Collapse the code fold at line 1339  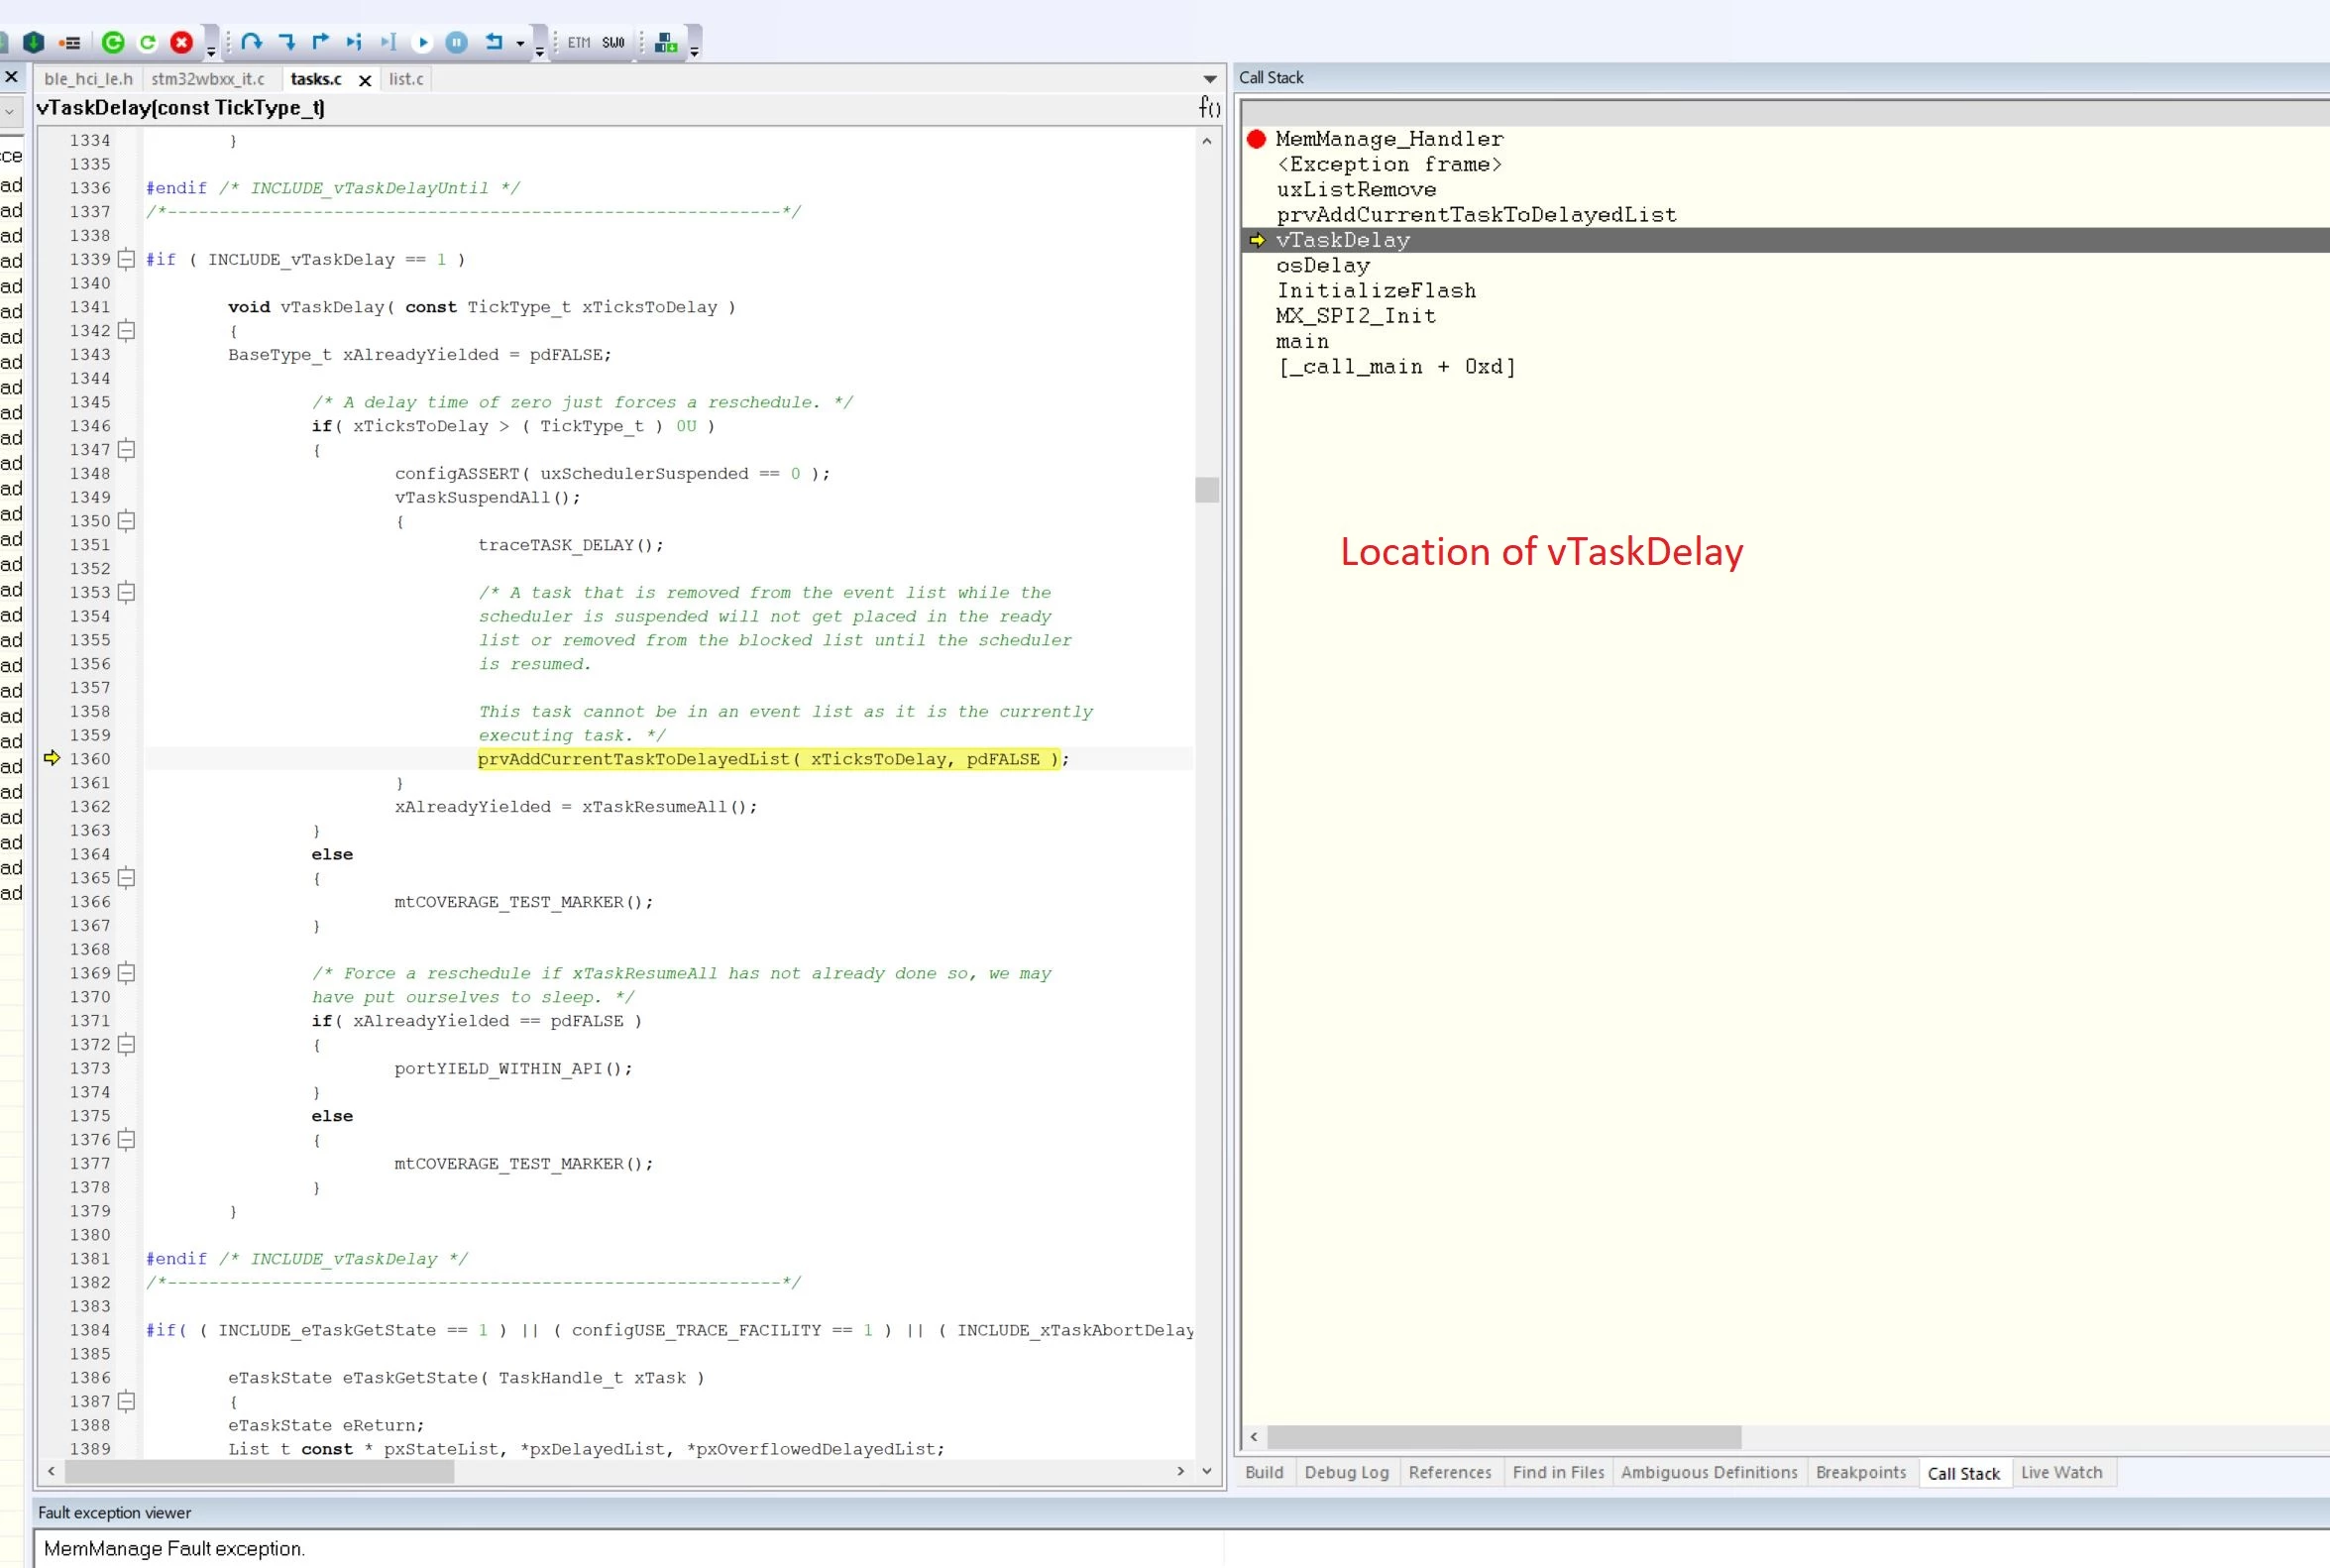(126, 259)
